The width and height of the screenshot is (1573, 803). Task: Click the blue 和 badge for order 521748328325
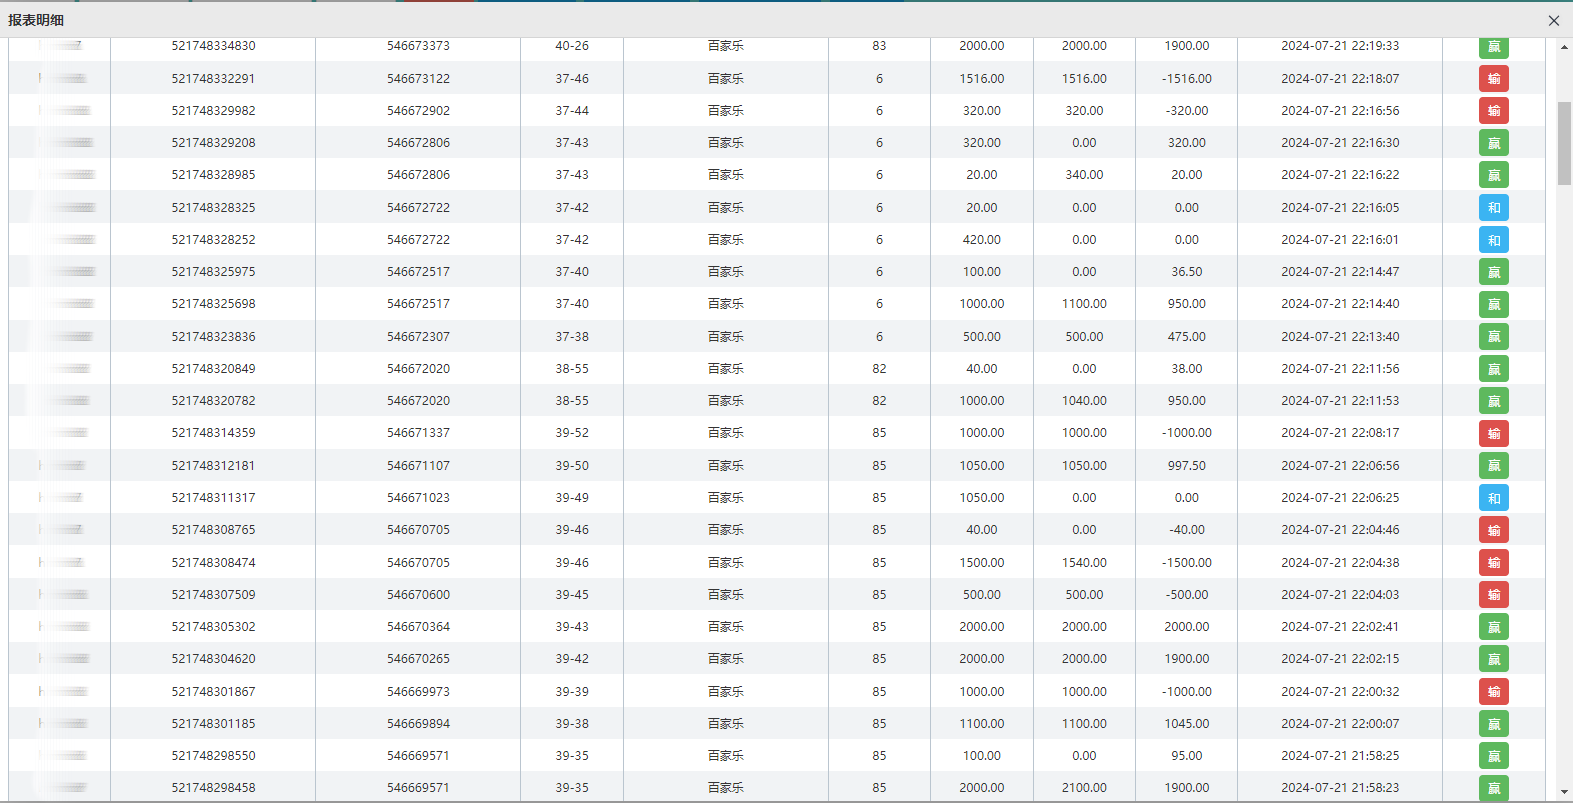1493,208
